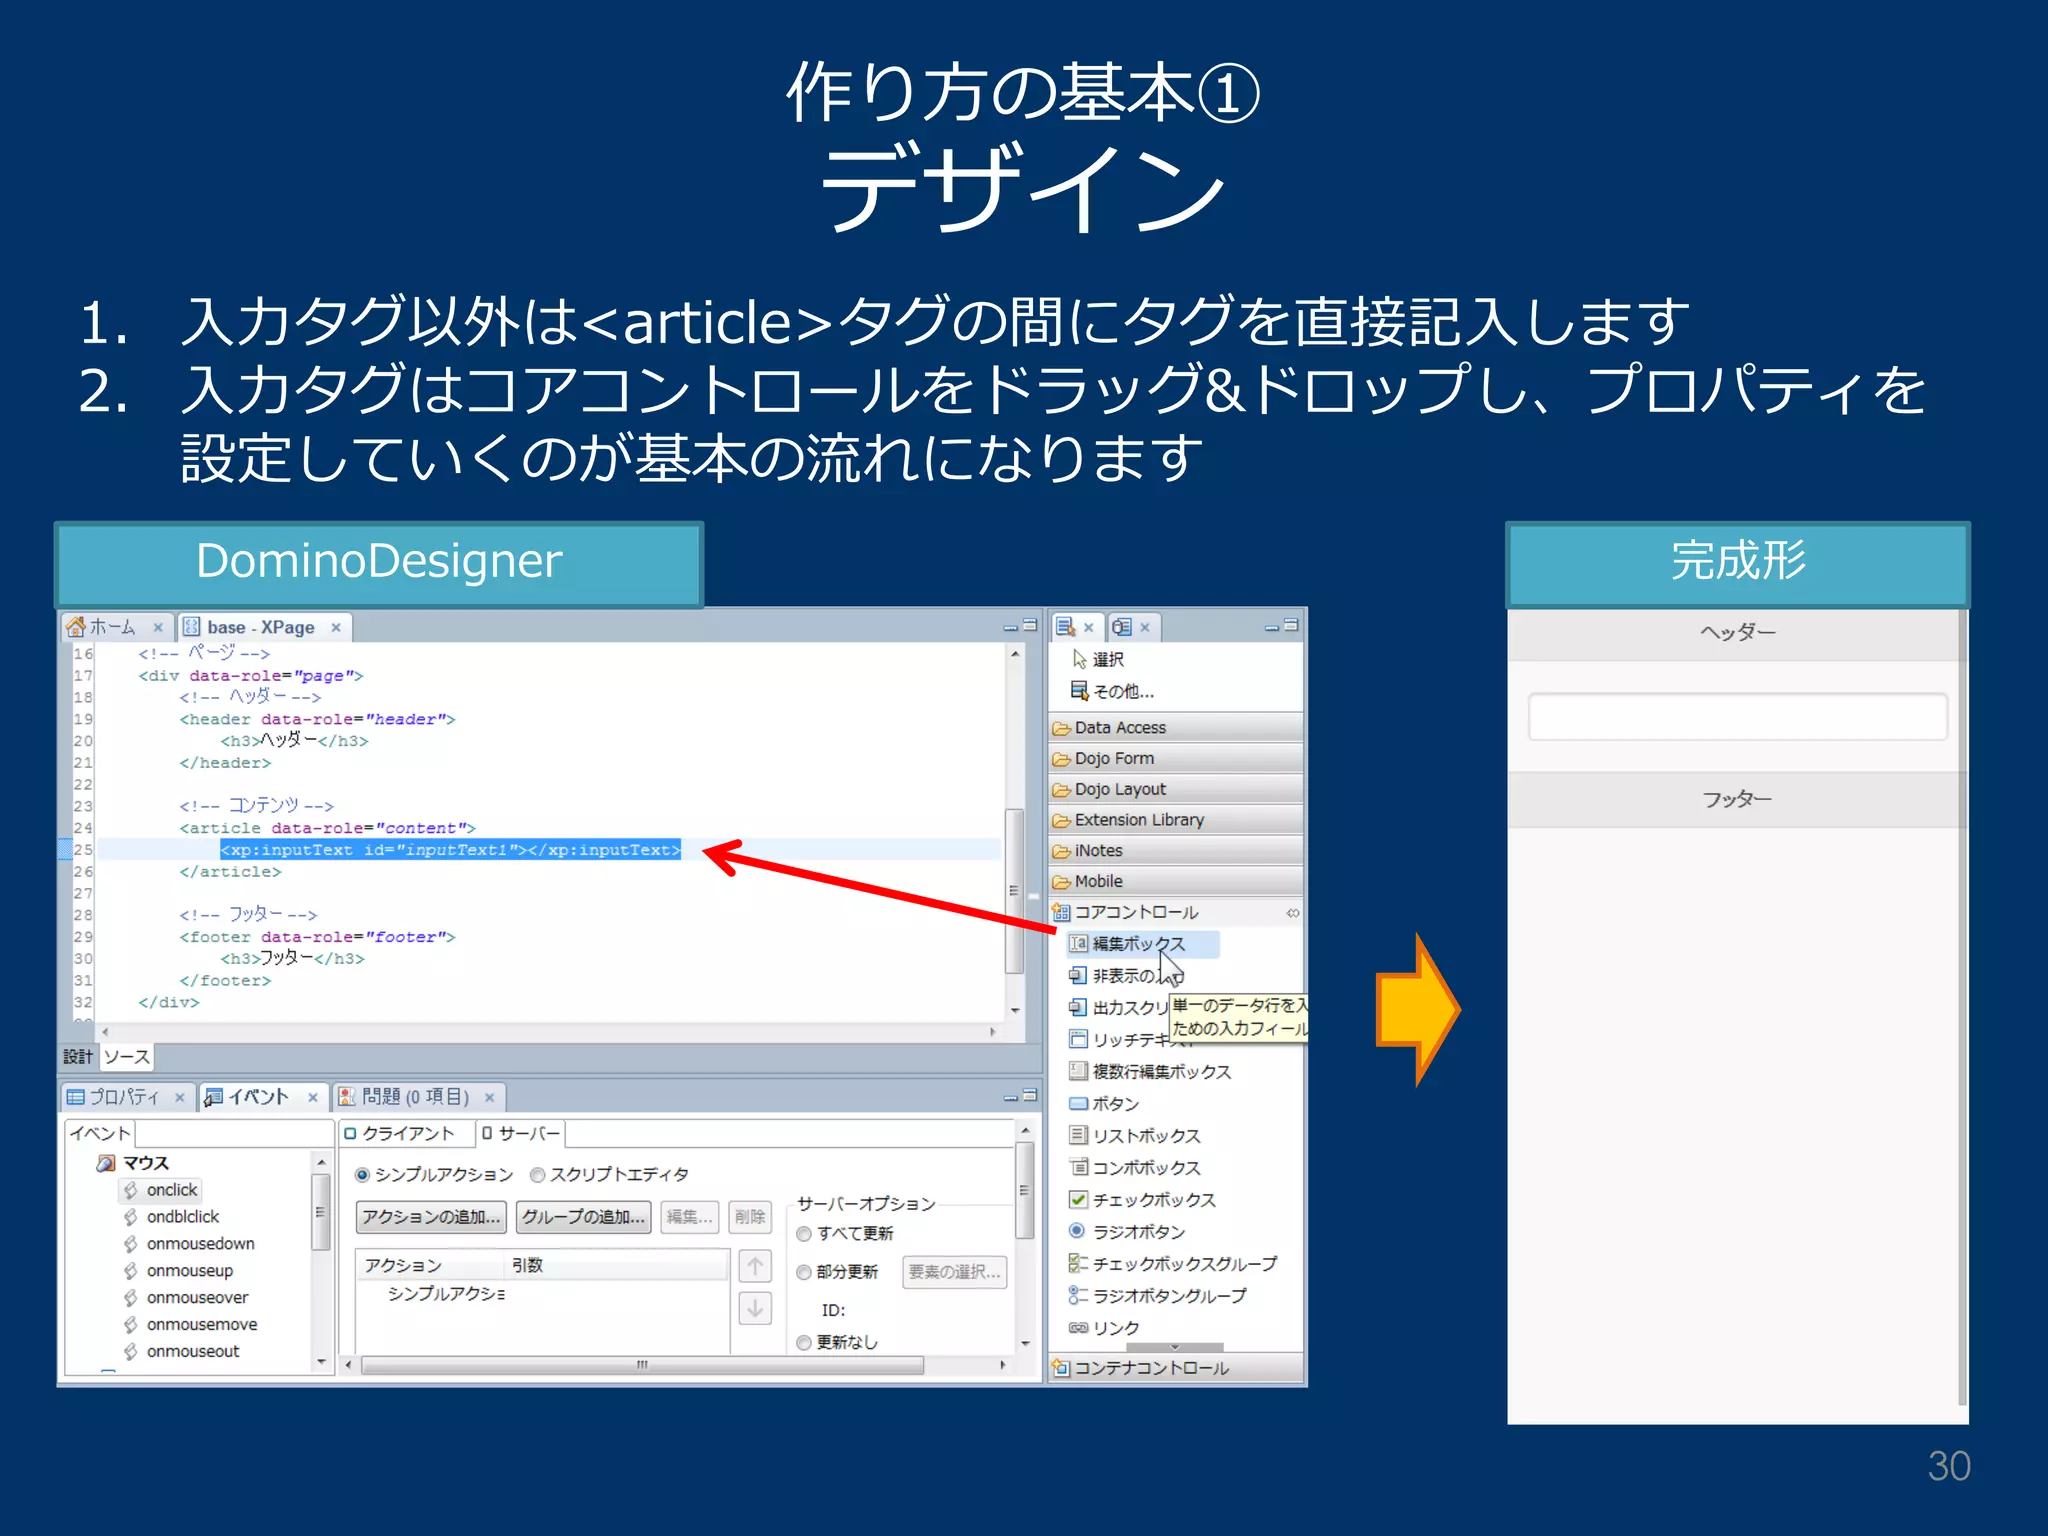Screen dimensions: 2048x1536
Task: Select the シンプルアクション radio button
Action: tap(362, 1174)
